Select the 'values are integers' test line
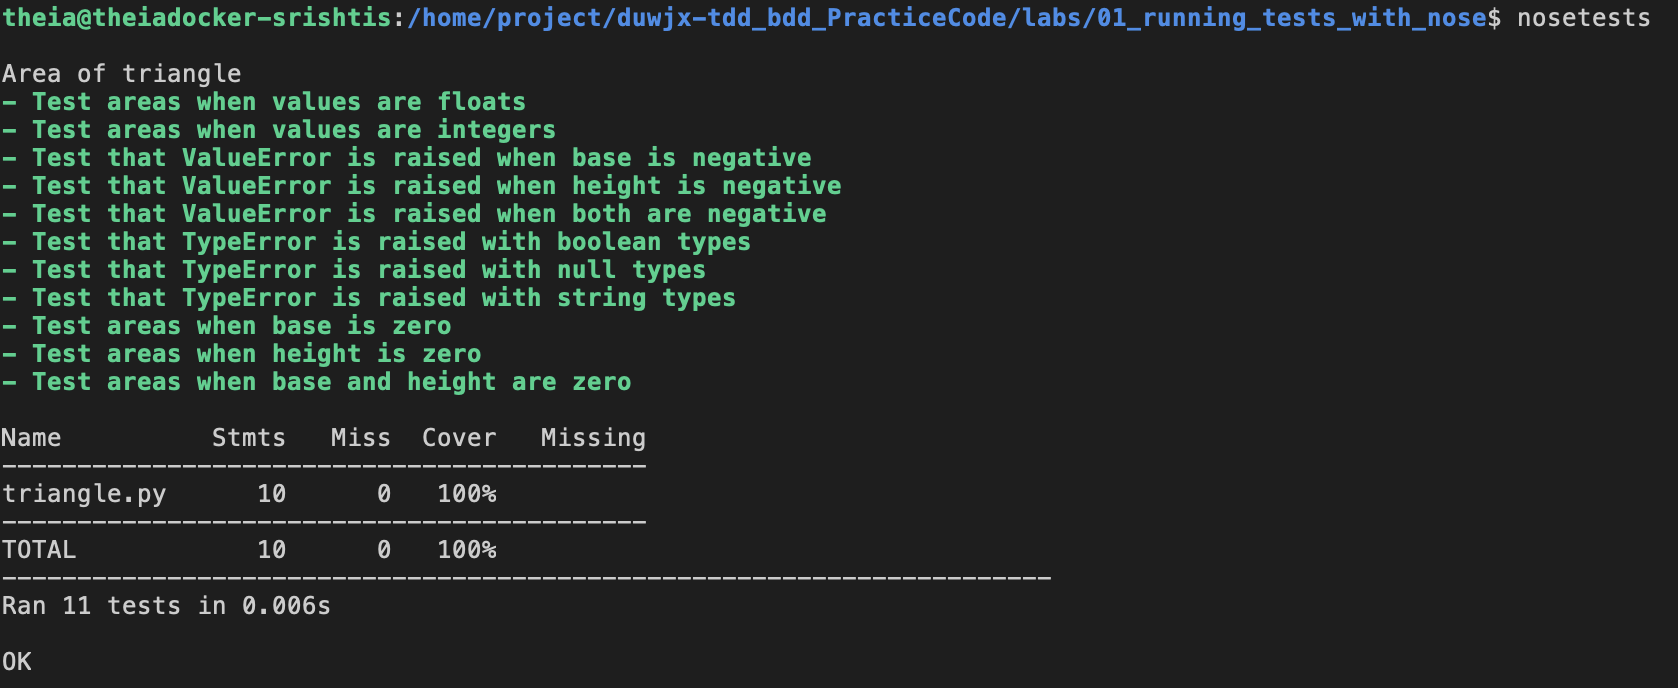This screenshot has width=1678, height=688. 279,130
